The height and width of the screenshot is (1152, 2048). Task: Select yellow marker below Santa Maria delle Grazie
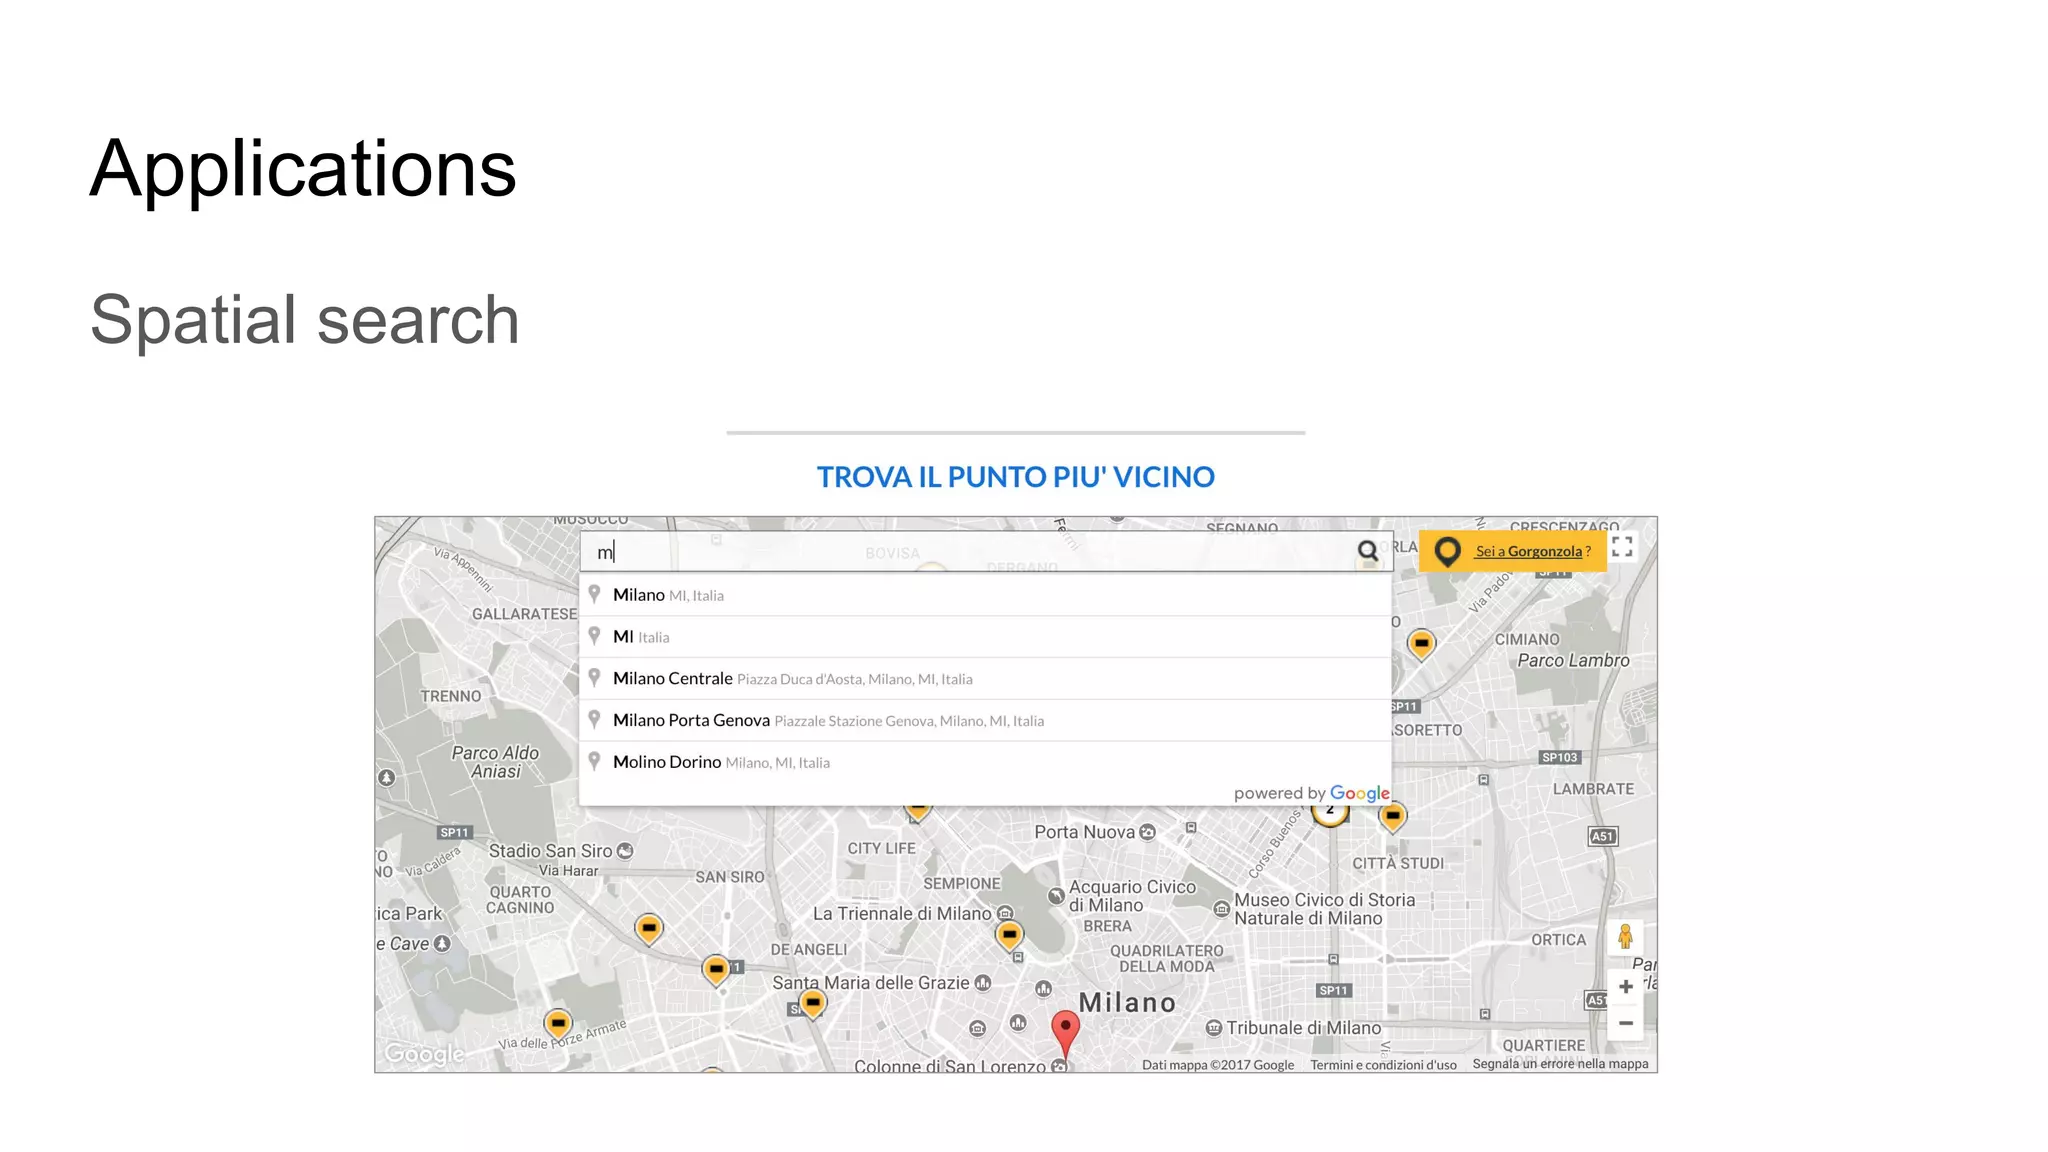tap(813, 1003)
